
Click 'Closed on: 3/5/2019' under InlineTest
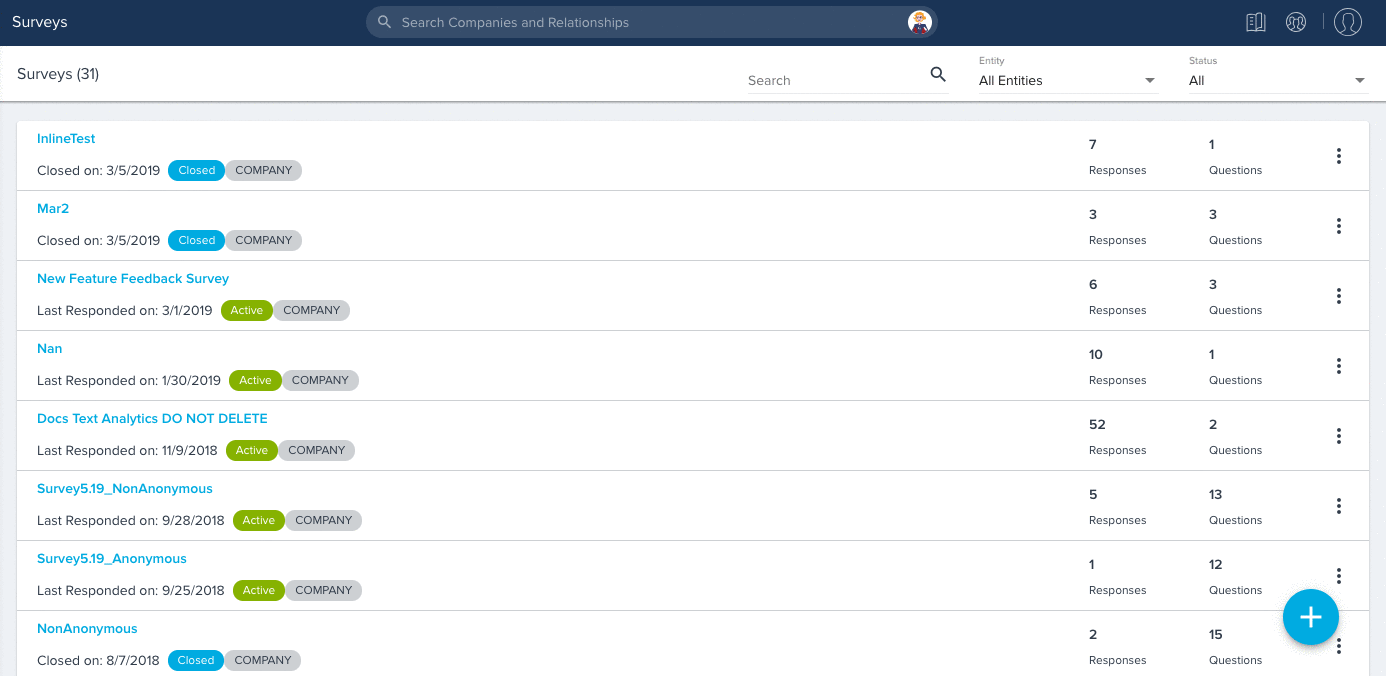pos(98,171)
